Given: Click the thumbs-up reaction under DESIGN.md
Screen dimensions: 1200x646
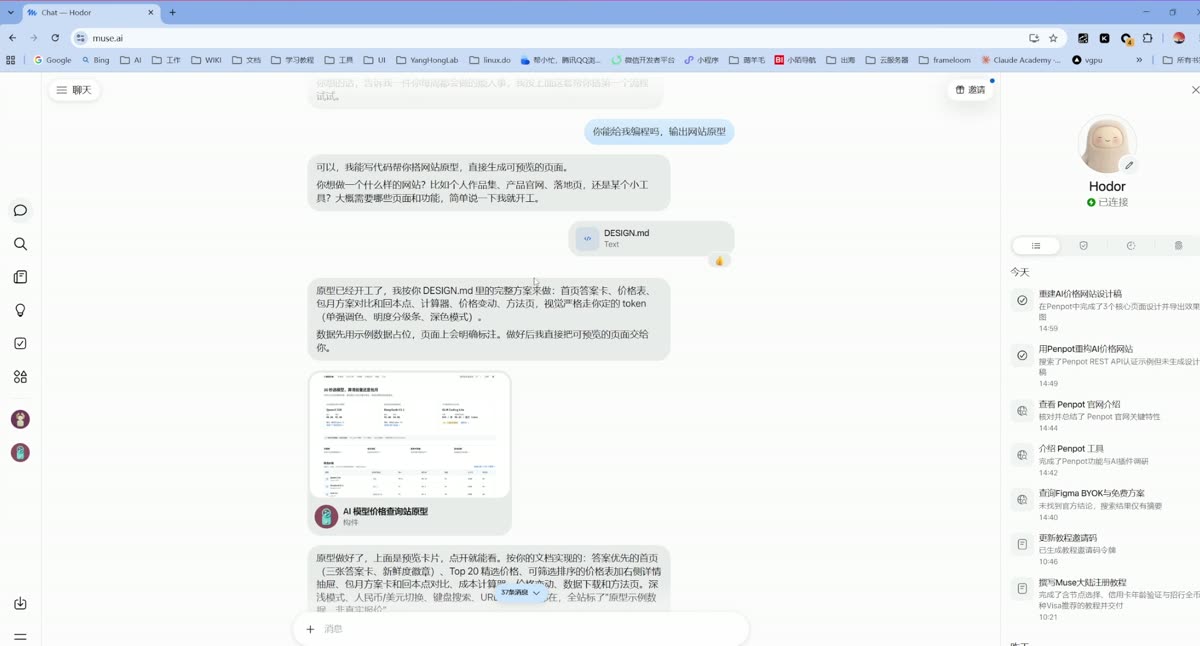Looking at the screenshot, I should pyautogui.click(x=719, y=261).
